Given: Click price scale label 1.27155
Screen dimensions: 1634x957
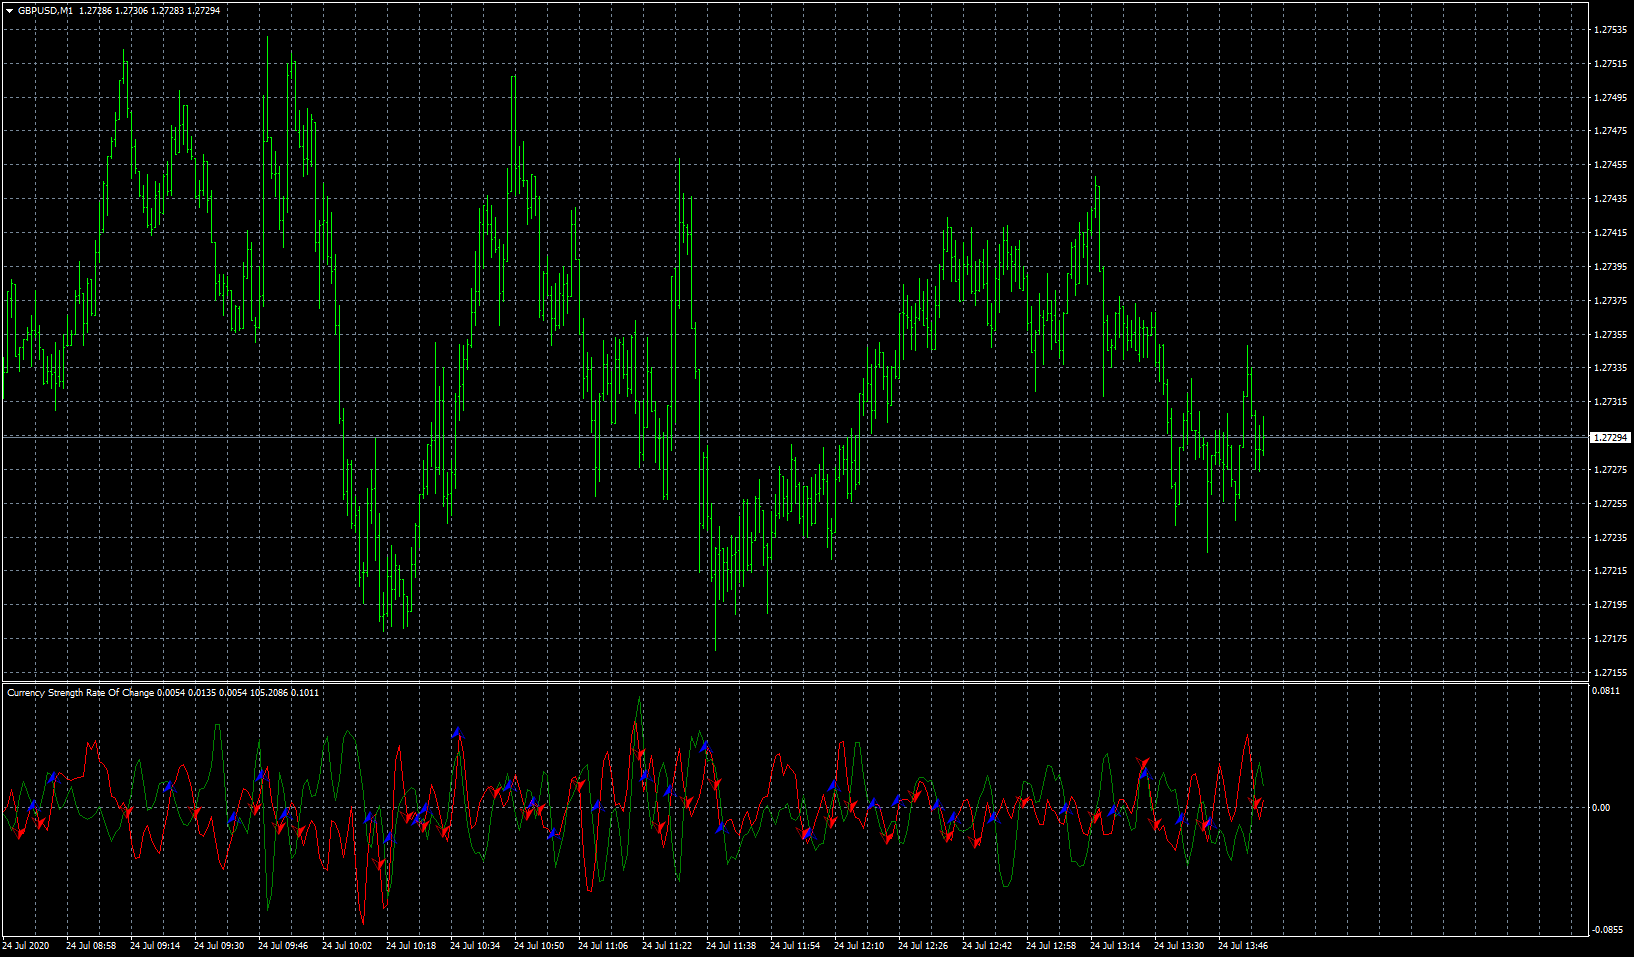Looking at the screenshot, I should click(x=1609, y=673).
